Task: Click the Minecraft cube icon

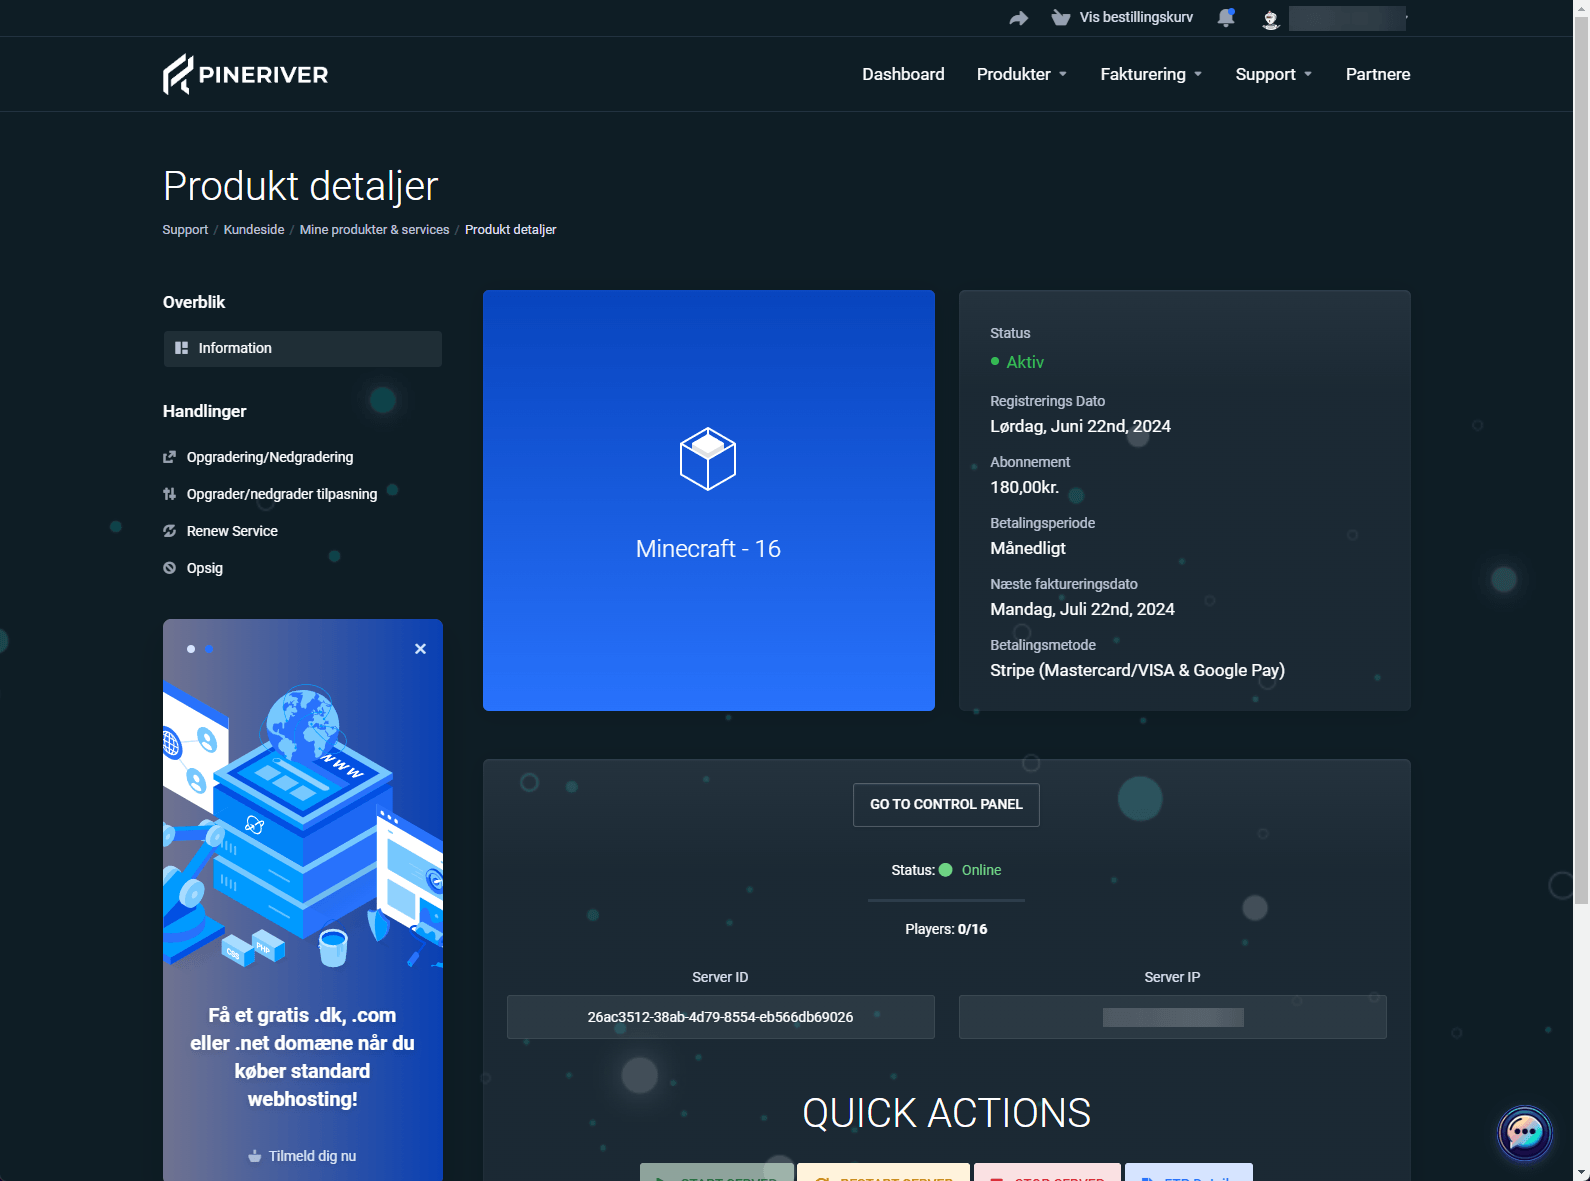Action: (x=708, y=459)
